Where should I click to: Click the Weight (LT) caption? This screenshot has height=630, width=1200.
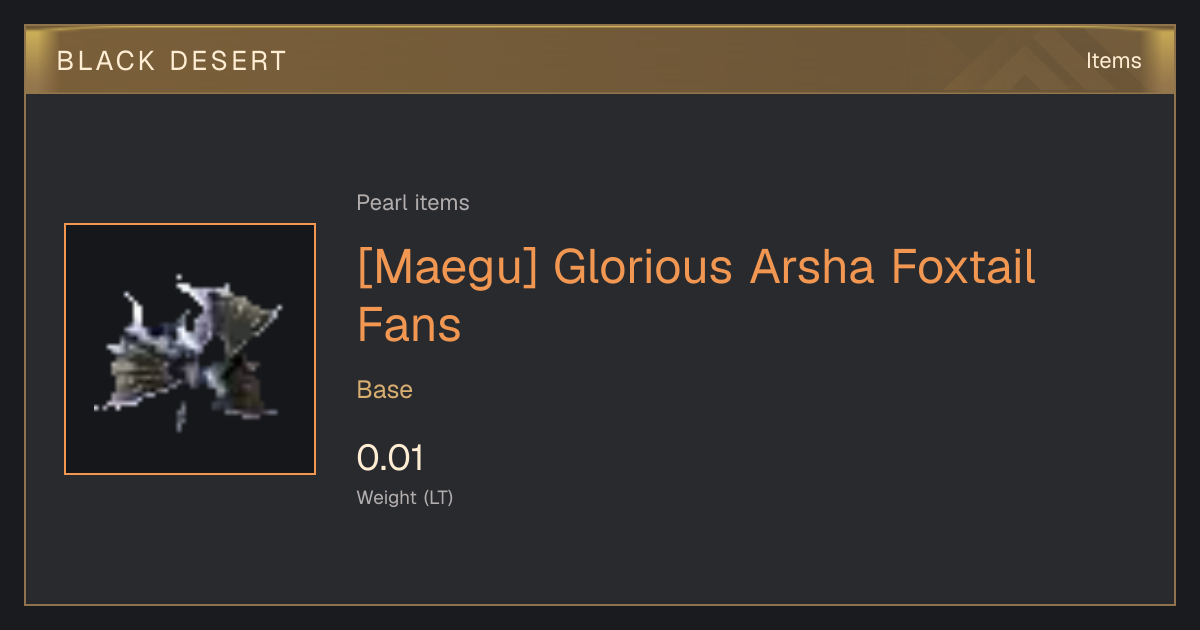pyautogui.click(x=405, y=497)
